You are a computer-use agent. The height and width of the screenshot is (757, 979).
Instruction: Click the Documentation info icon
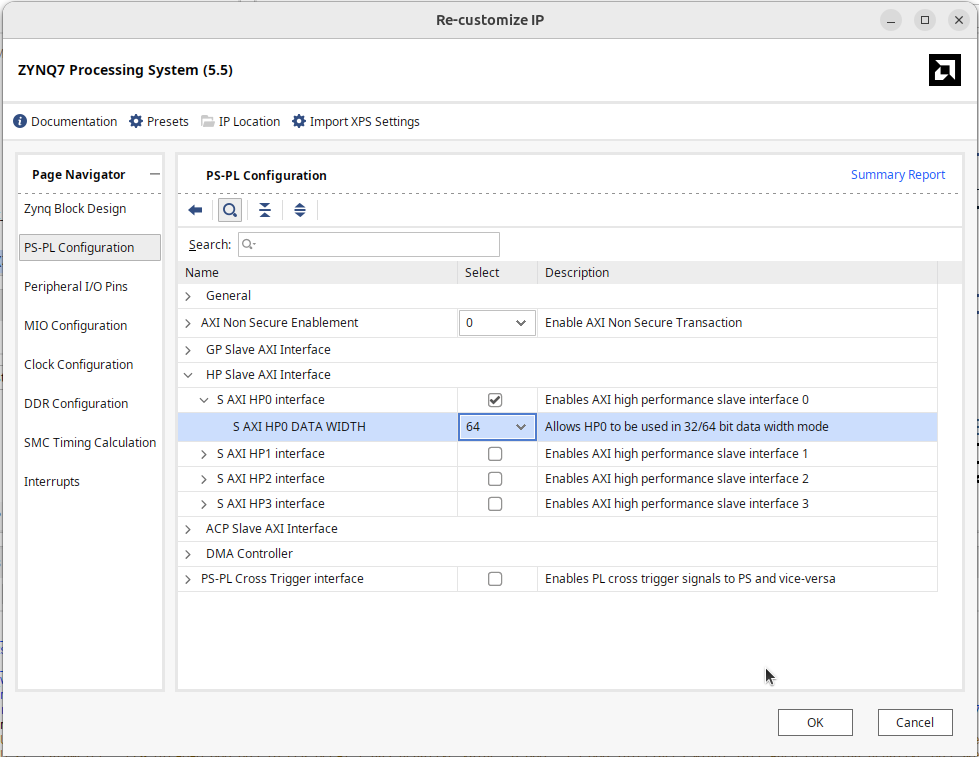[x=20, y=121]
